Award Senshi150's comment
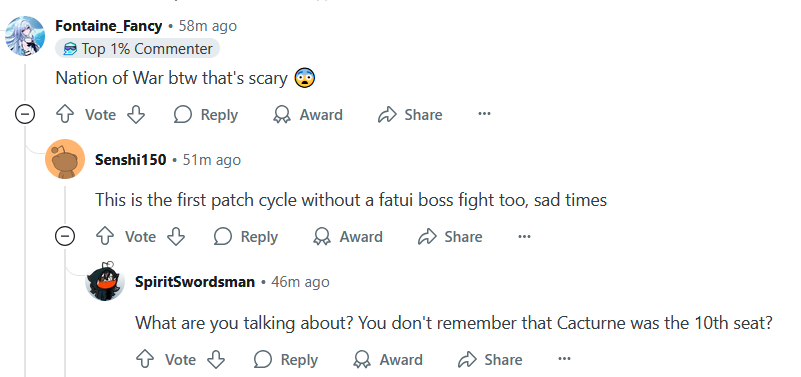801x377 pixels. 348,237
